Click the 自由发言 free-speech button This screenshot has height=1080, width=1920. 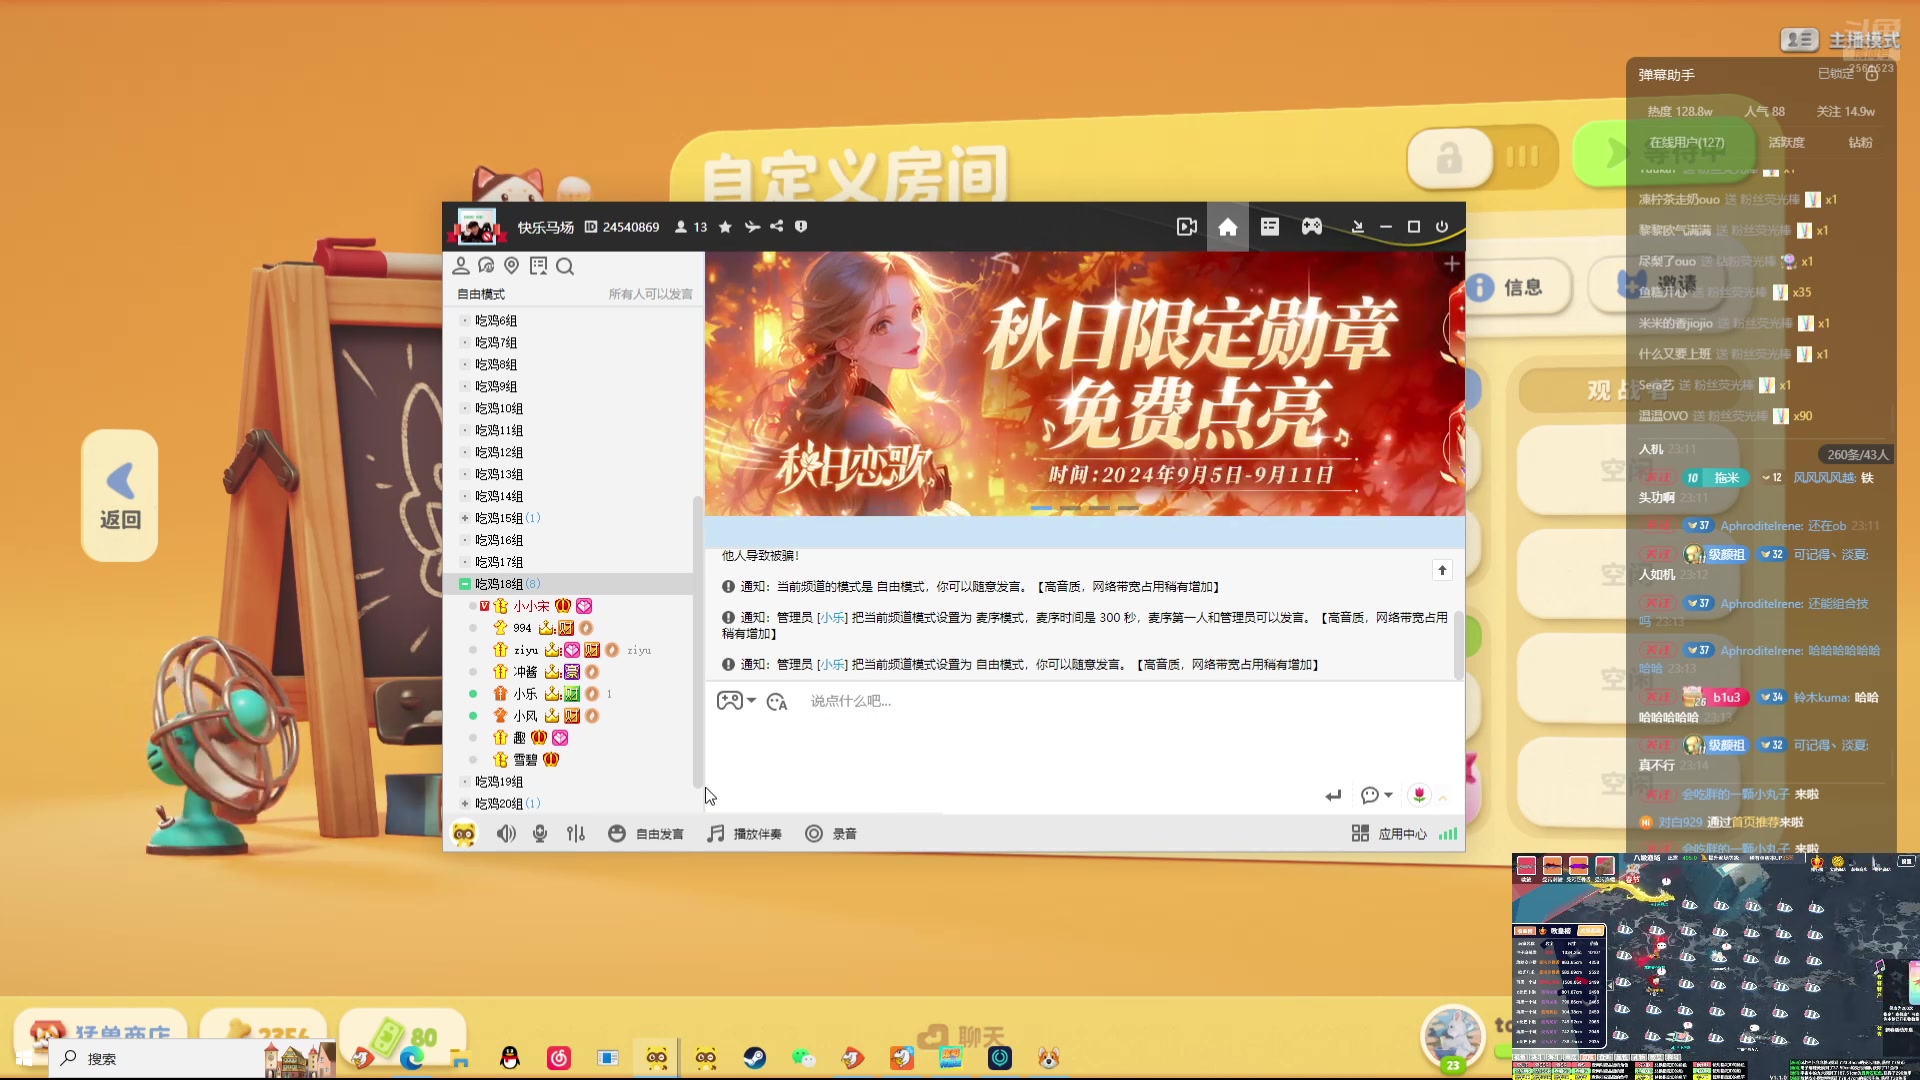coord(646,833)
